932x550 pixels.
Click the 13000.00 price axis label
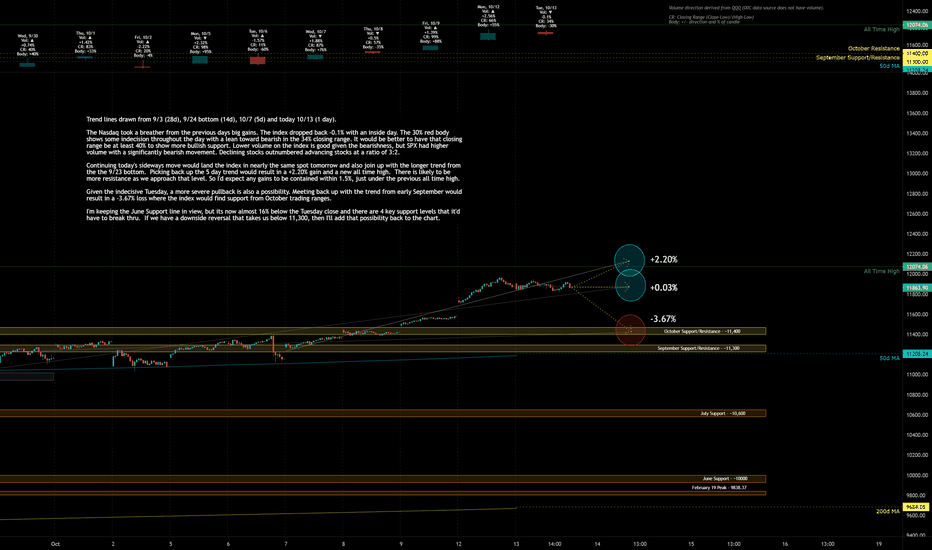(x=917, y=174)
